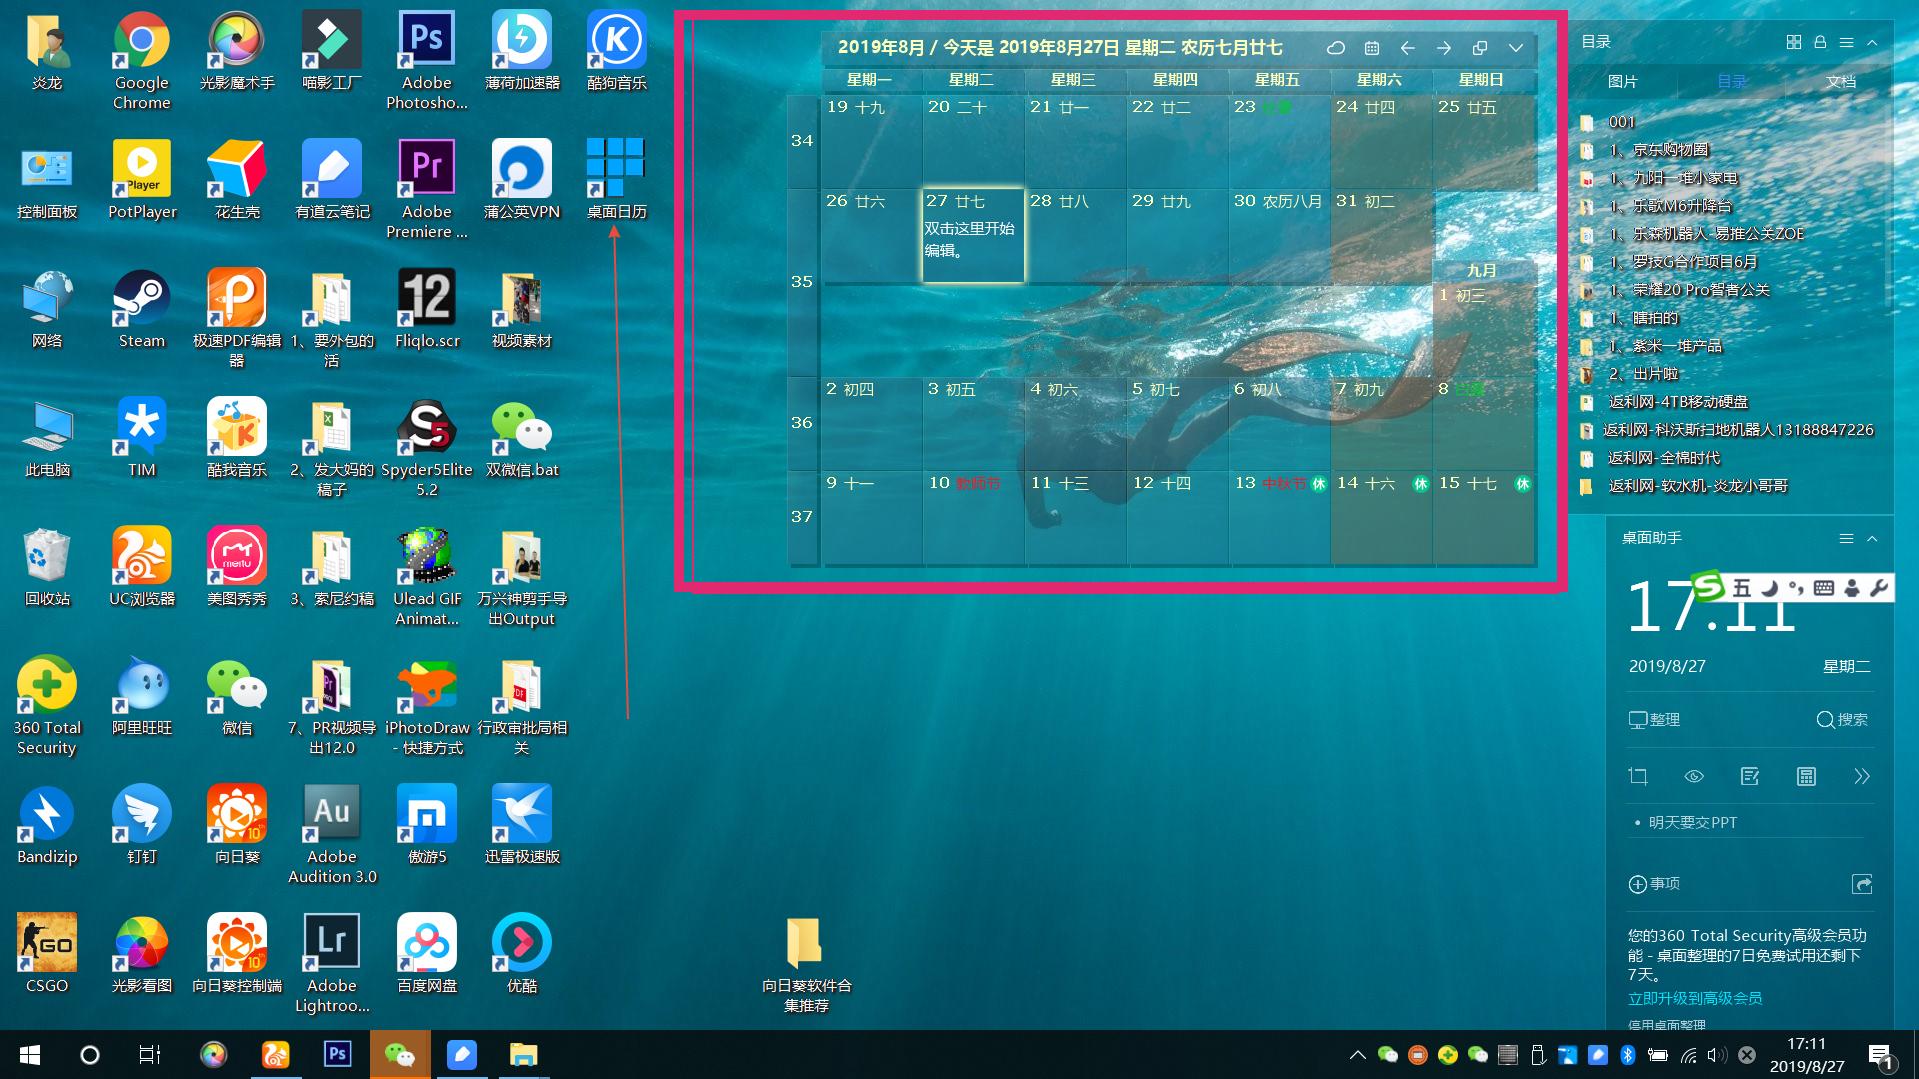Toggle the lock icon on the 目录 panel
The height and width of the screenshot is (1079, 1919).
1819,41
